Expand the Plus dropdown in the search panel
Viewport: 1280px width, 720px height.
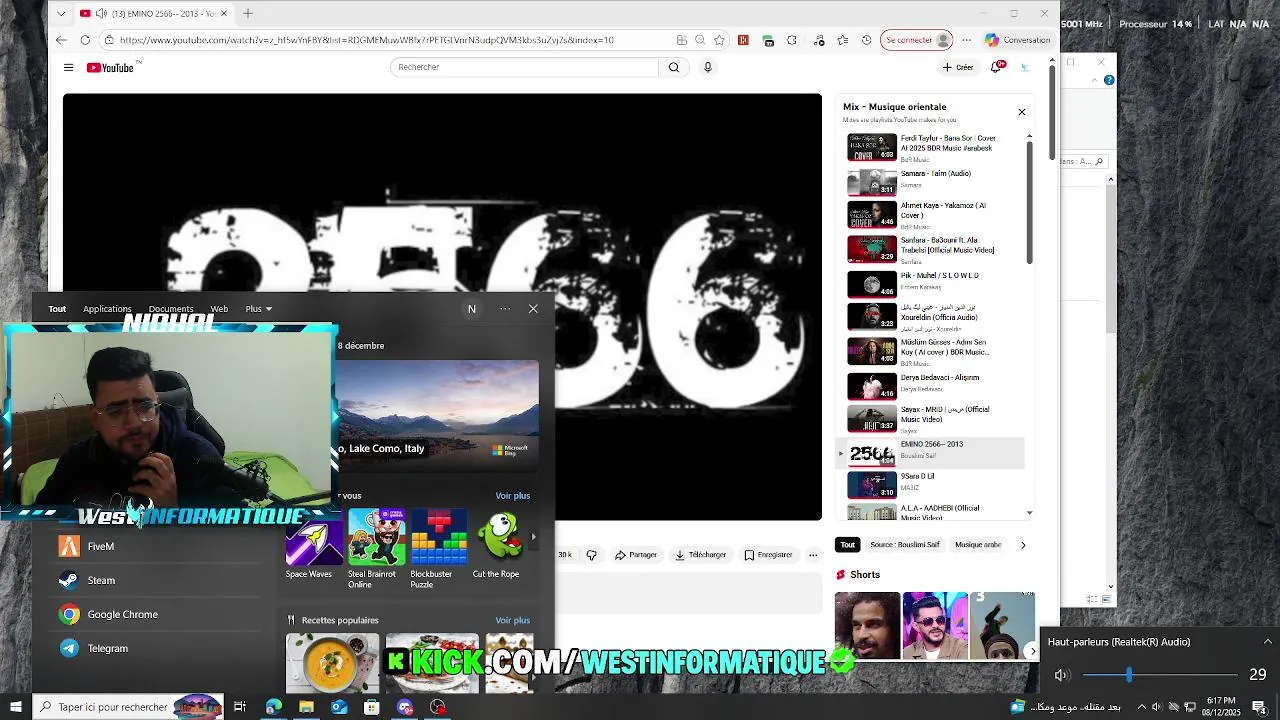coord(259,309)
